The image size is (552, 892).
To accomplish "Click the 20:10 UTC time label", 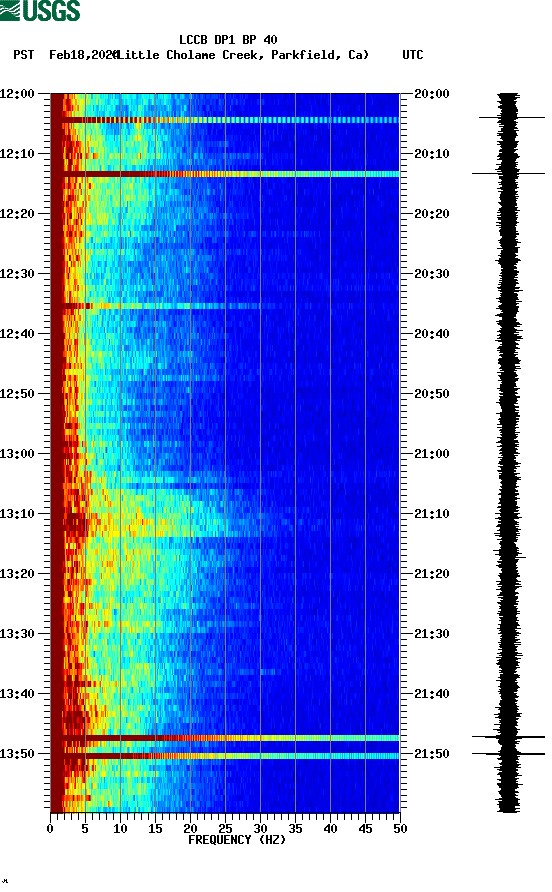I will [x=431, y=154].
